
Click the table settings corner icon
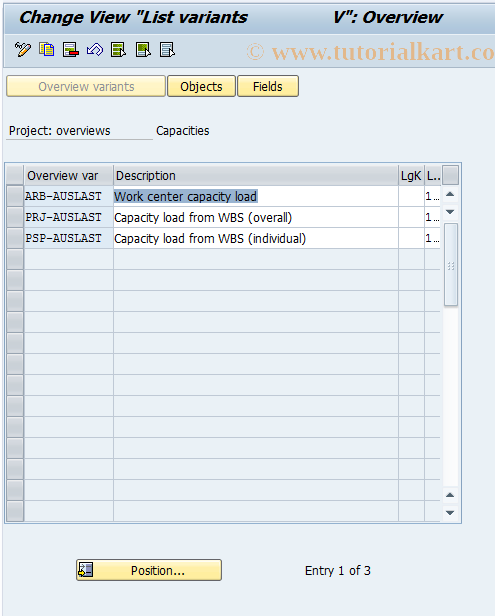click(450, 175)
